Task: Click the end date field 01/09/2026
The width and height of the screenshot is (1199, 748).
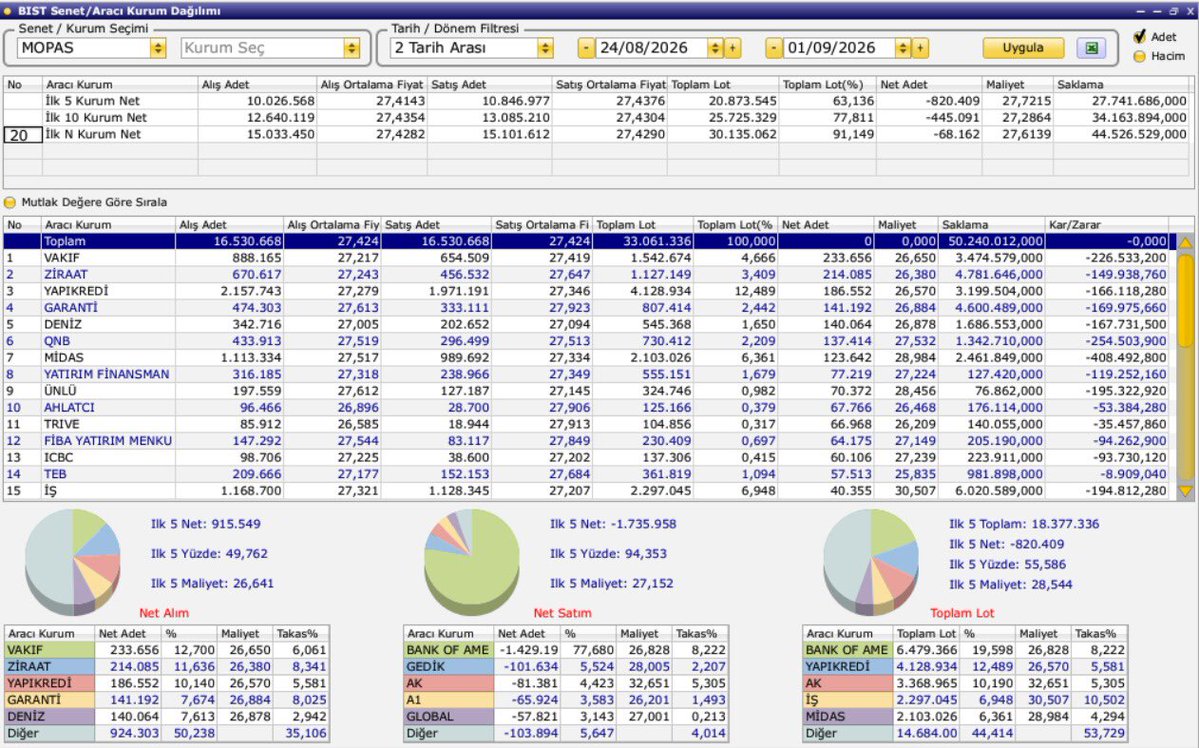Action: (x=838, y=48)
